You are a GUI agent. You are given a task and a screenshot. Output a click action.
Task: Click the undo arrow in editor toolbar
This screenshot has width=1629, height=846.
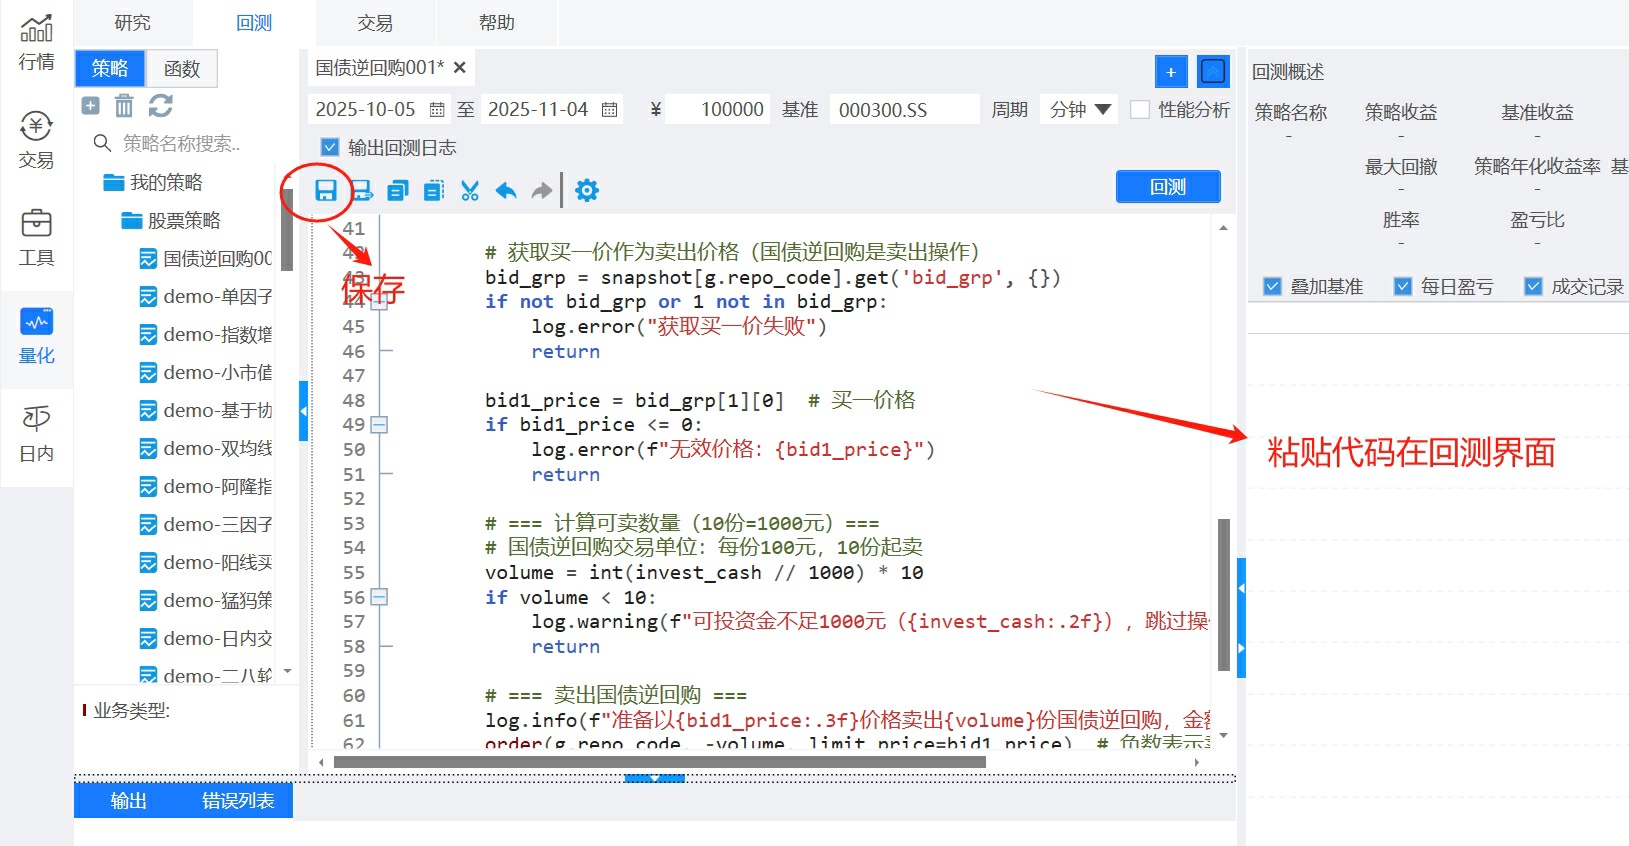click(506, 190)
